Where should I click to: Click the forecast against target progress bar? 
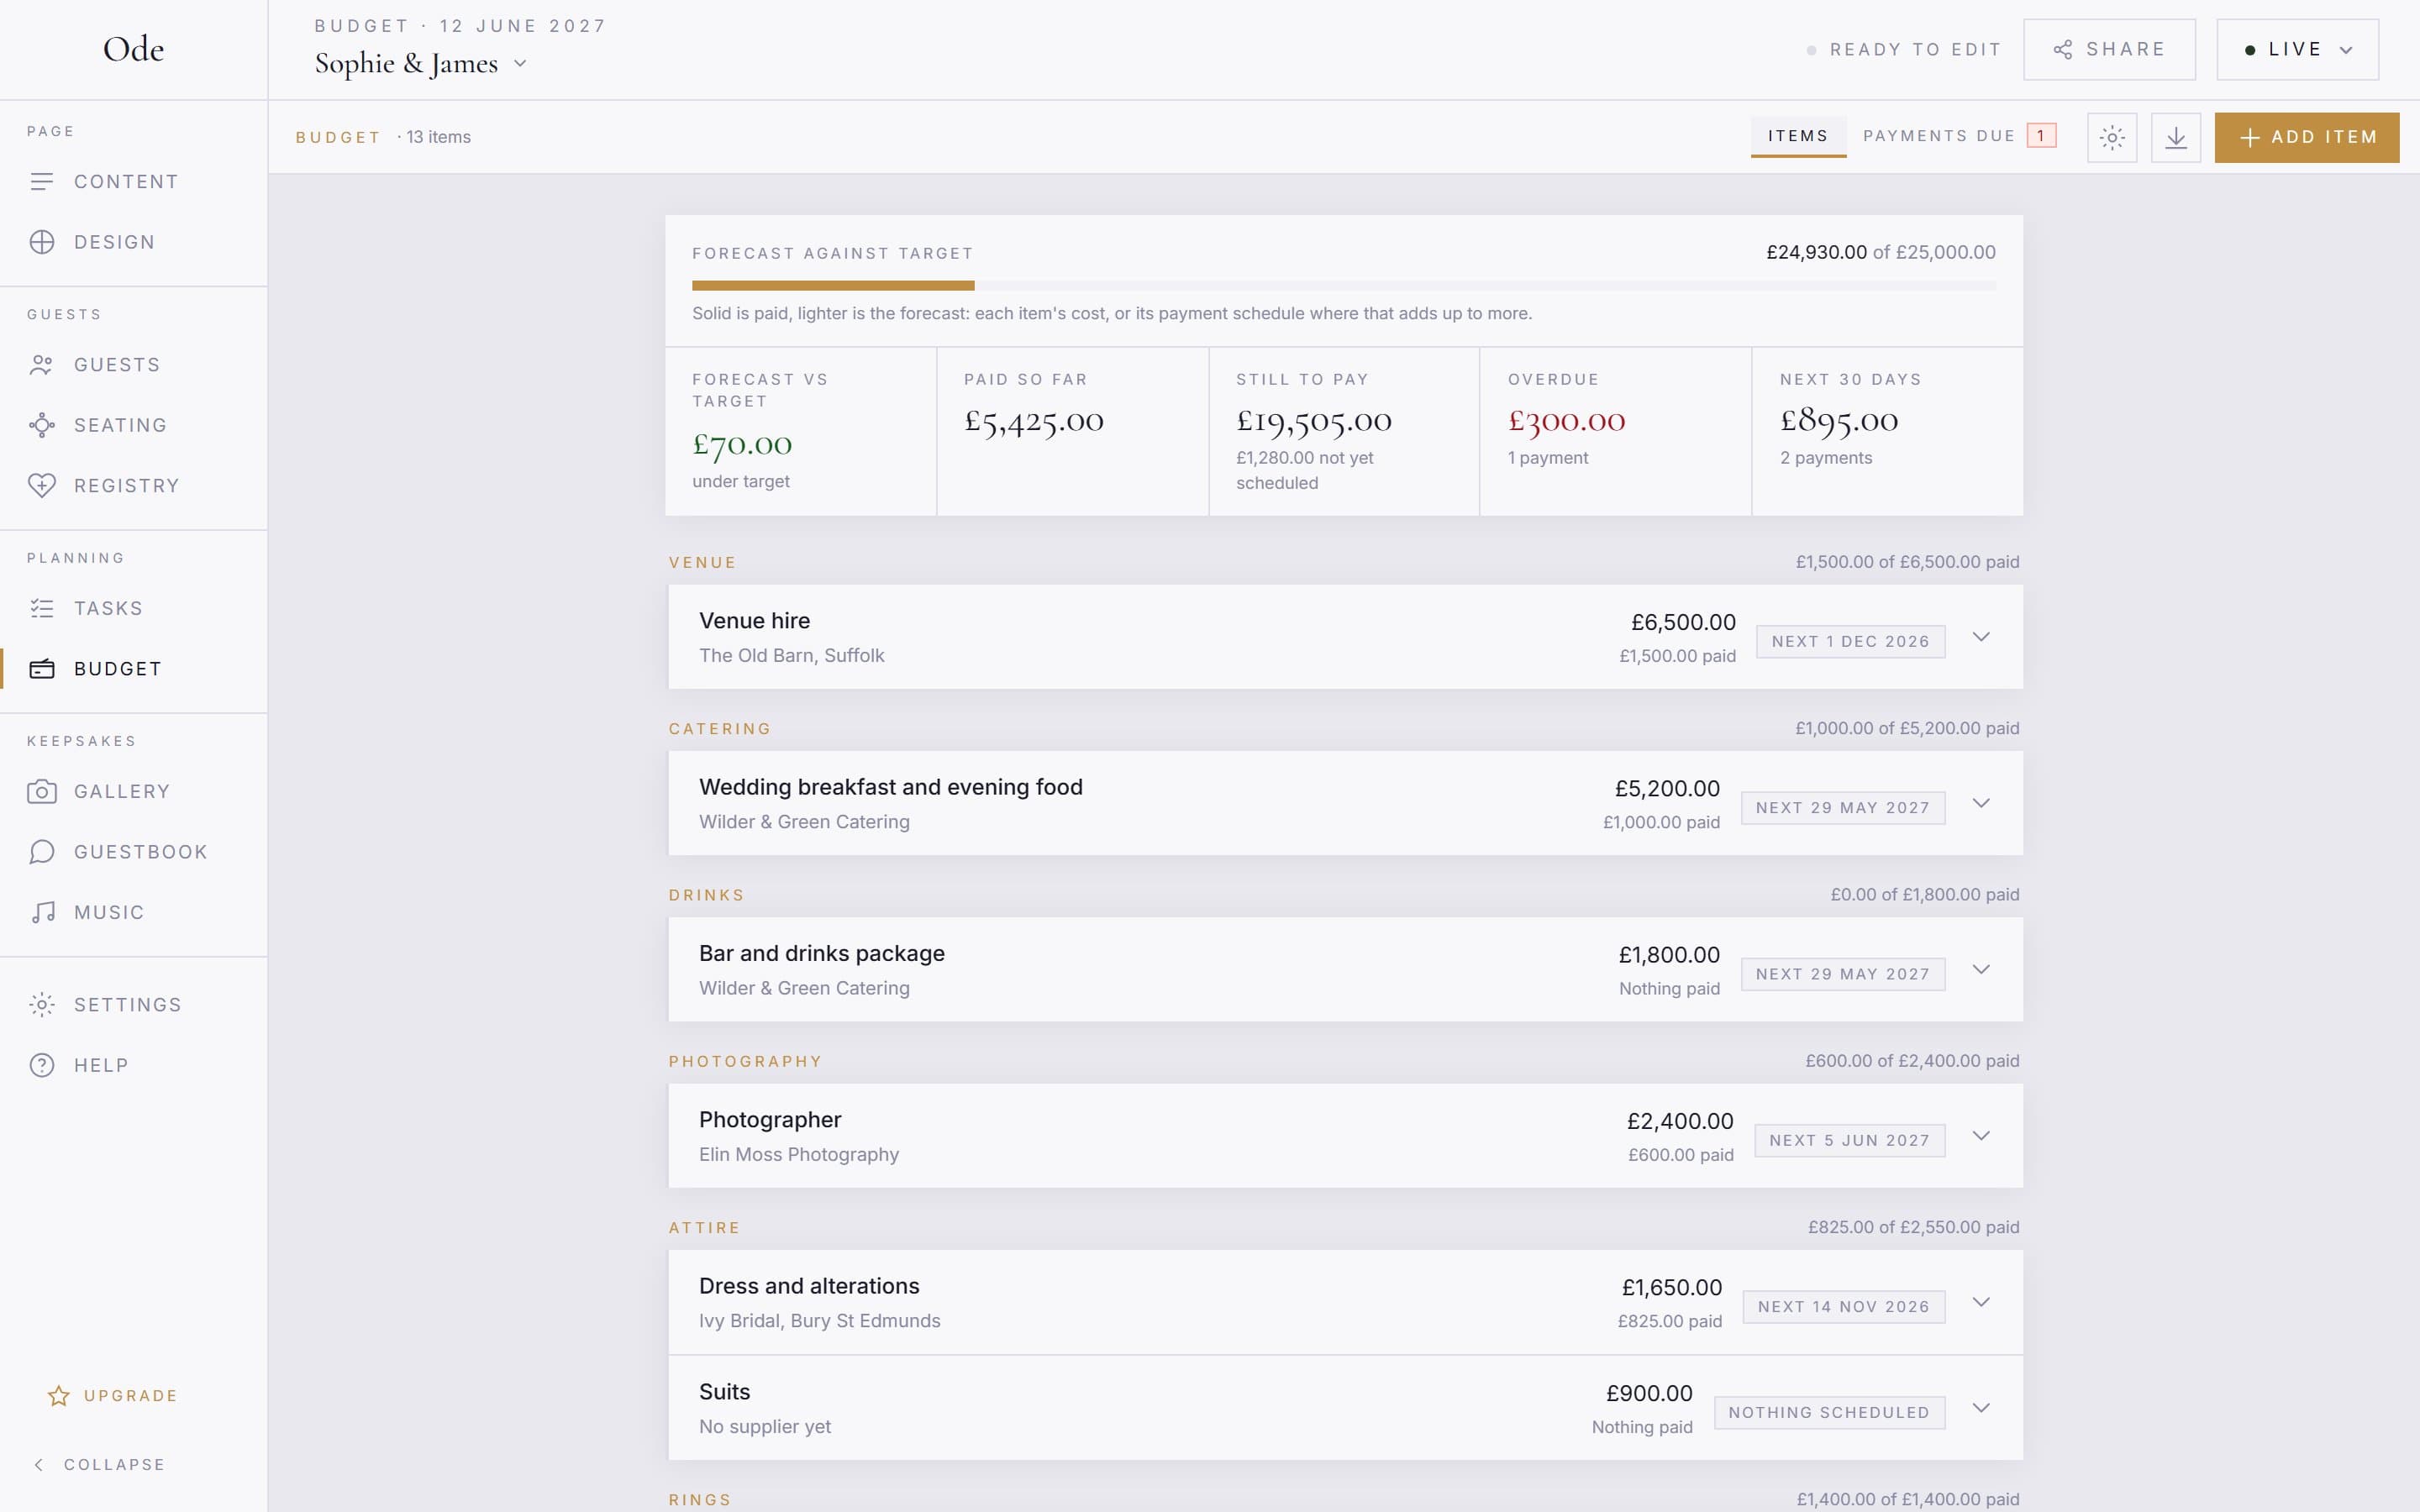pyautogui.click(x=1343, y=286)
